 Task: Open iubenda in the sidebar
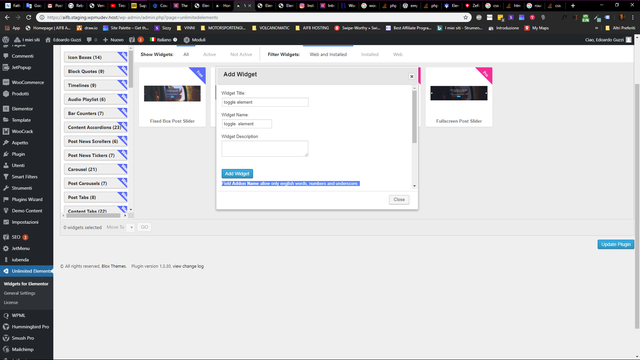pos(20,260)
